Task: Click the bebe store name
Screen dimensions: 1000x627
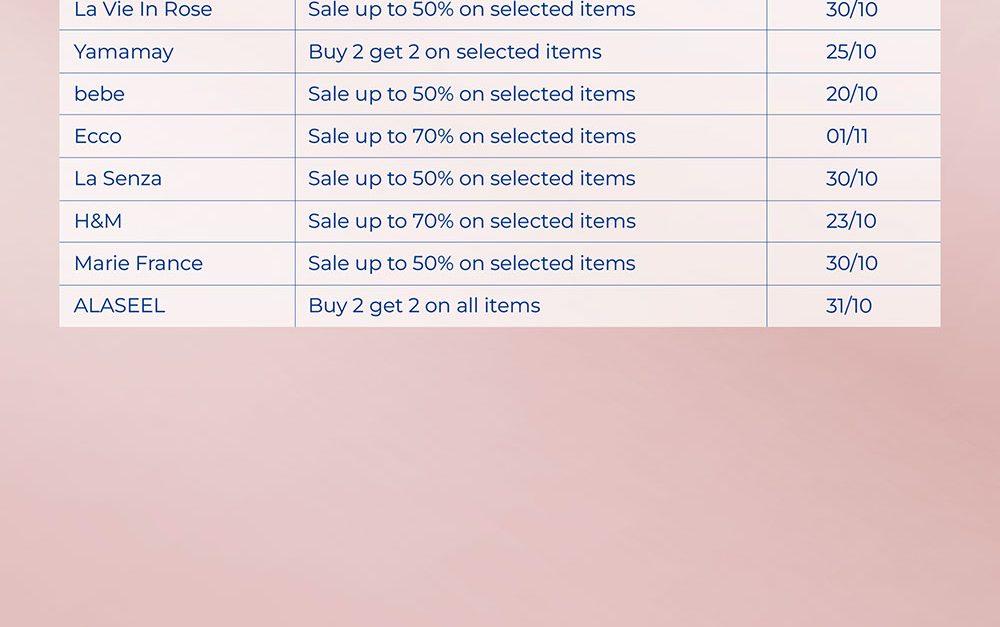Action: point(100,94)
